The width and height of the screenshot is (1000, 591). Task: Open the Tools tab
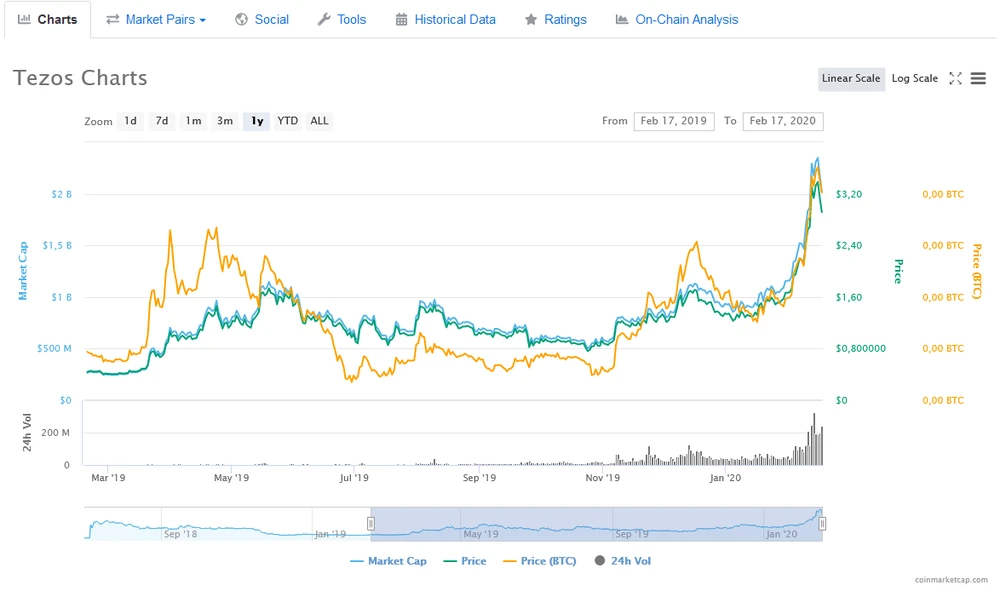coord(341,19)
